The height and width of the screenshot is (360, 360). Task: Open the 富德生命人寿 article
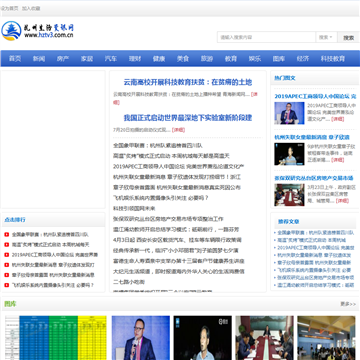pyautogui.click(x=179, y=261)
